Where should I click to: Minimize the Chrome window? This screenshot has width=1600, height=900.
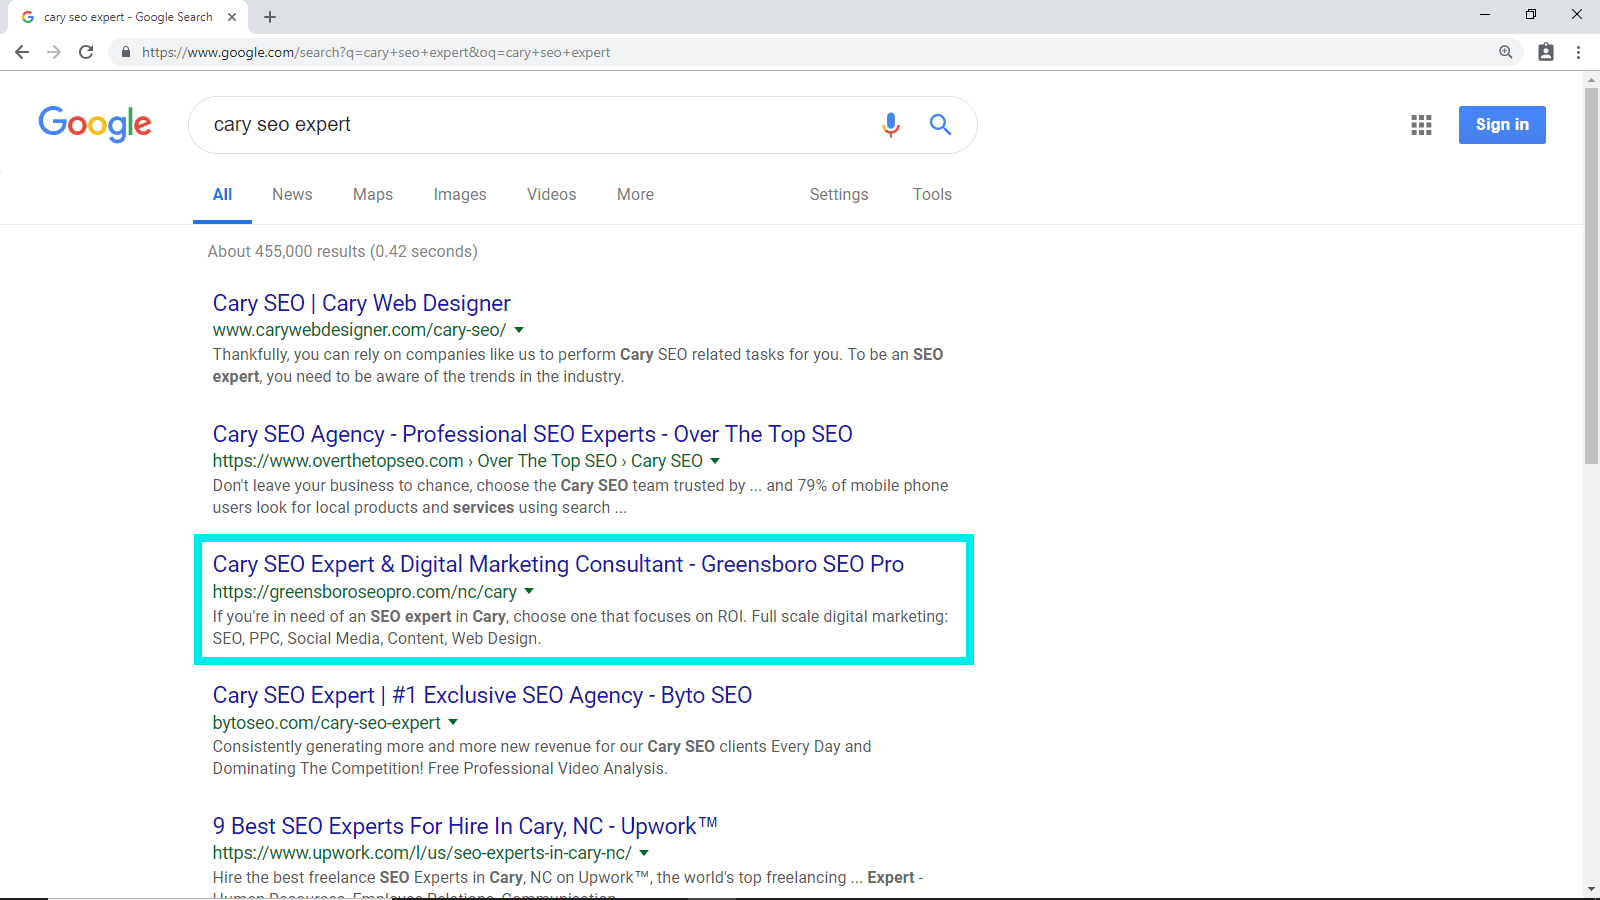(x=1485, y=14)
